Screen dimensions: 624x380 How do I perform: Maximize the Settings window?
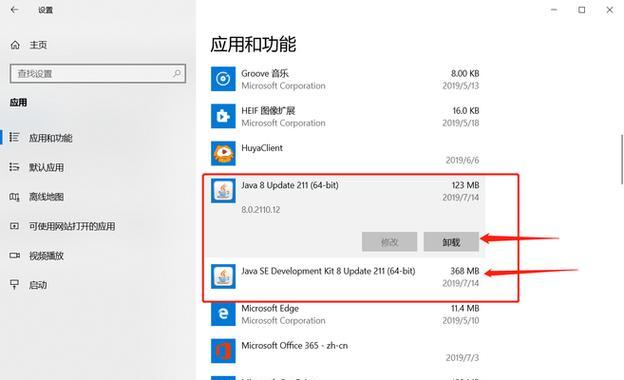[581, 10]
